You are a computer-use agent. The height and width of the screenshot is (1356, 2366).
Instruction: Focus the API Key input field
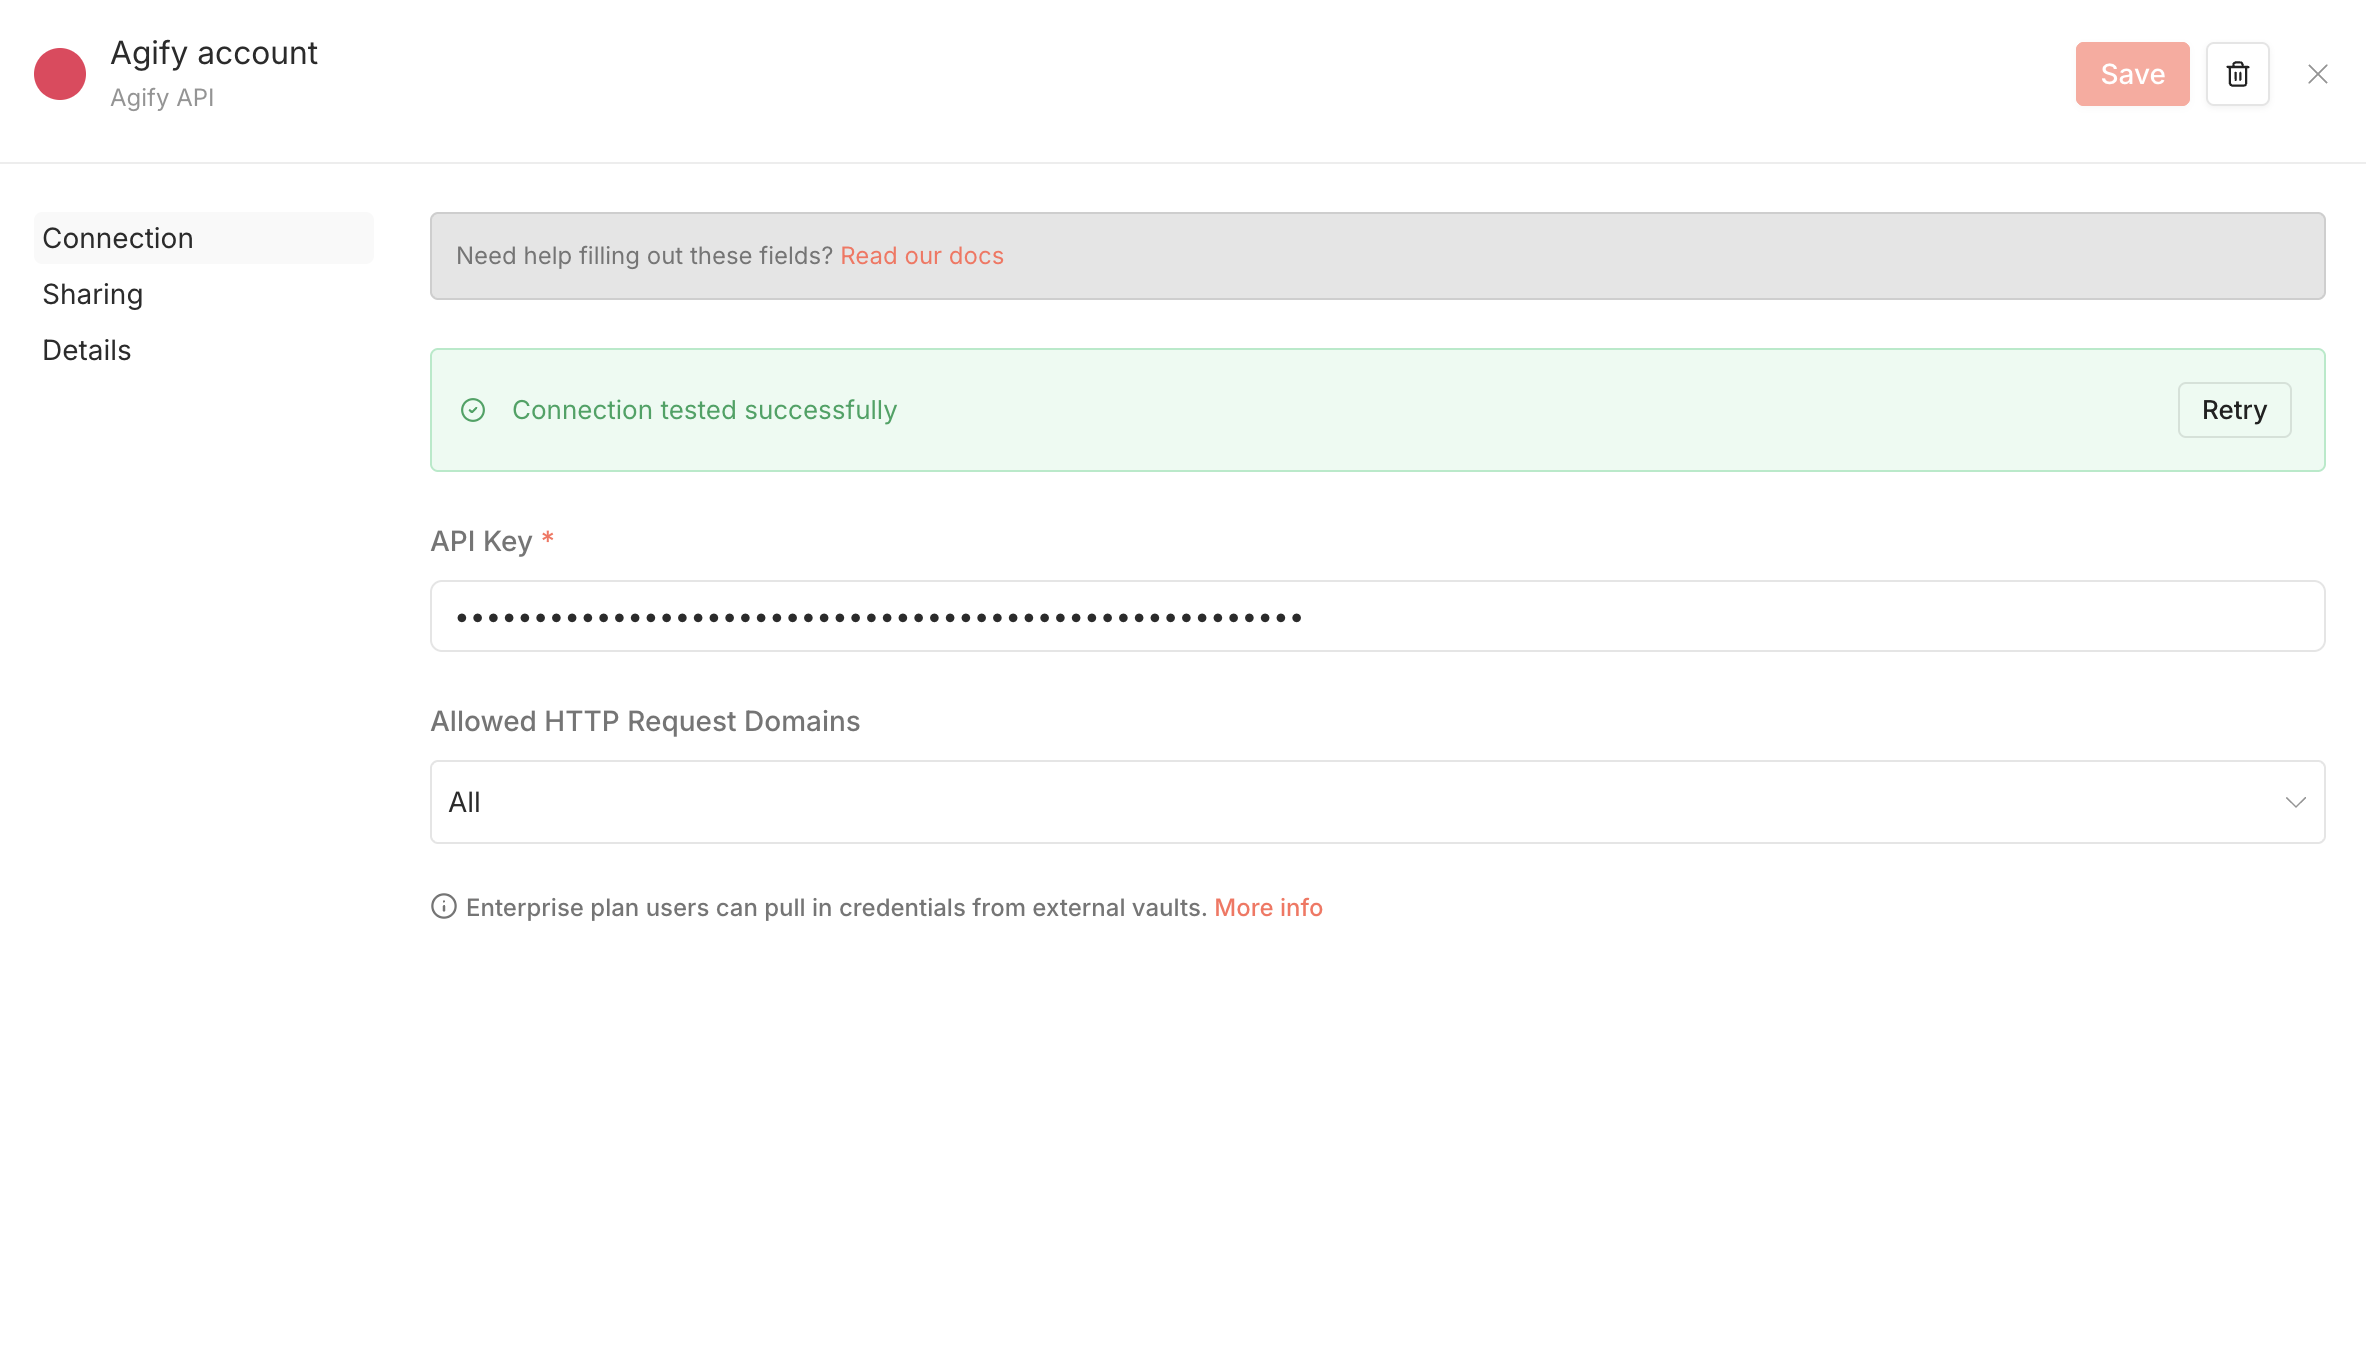pos(1377,616)
